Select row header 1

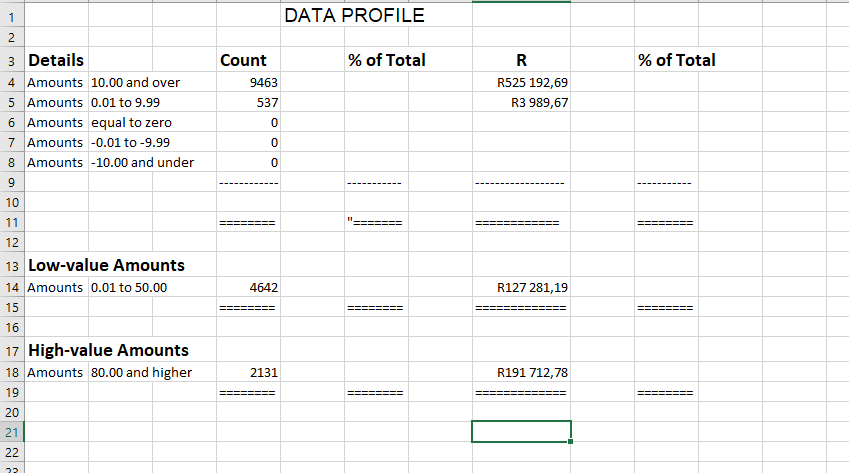point(11,16)
